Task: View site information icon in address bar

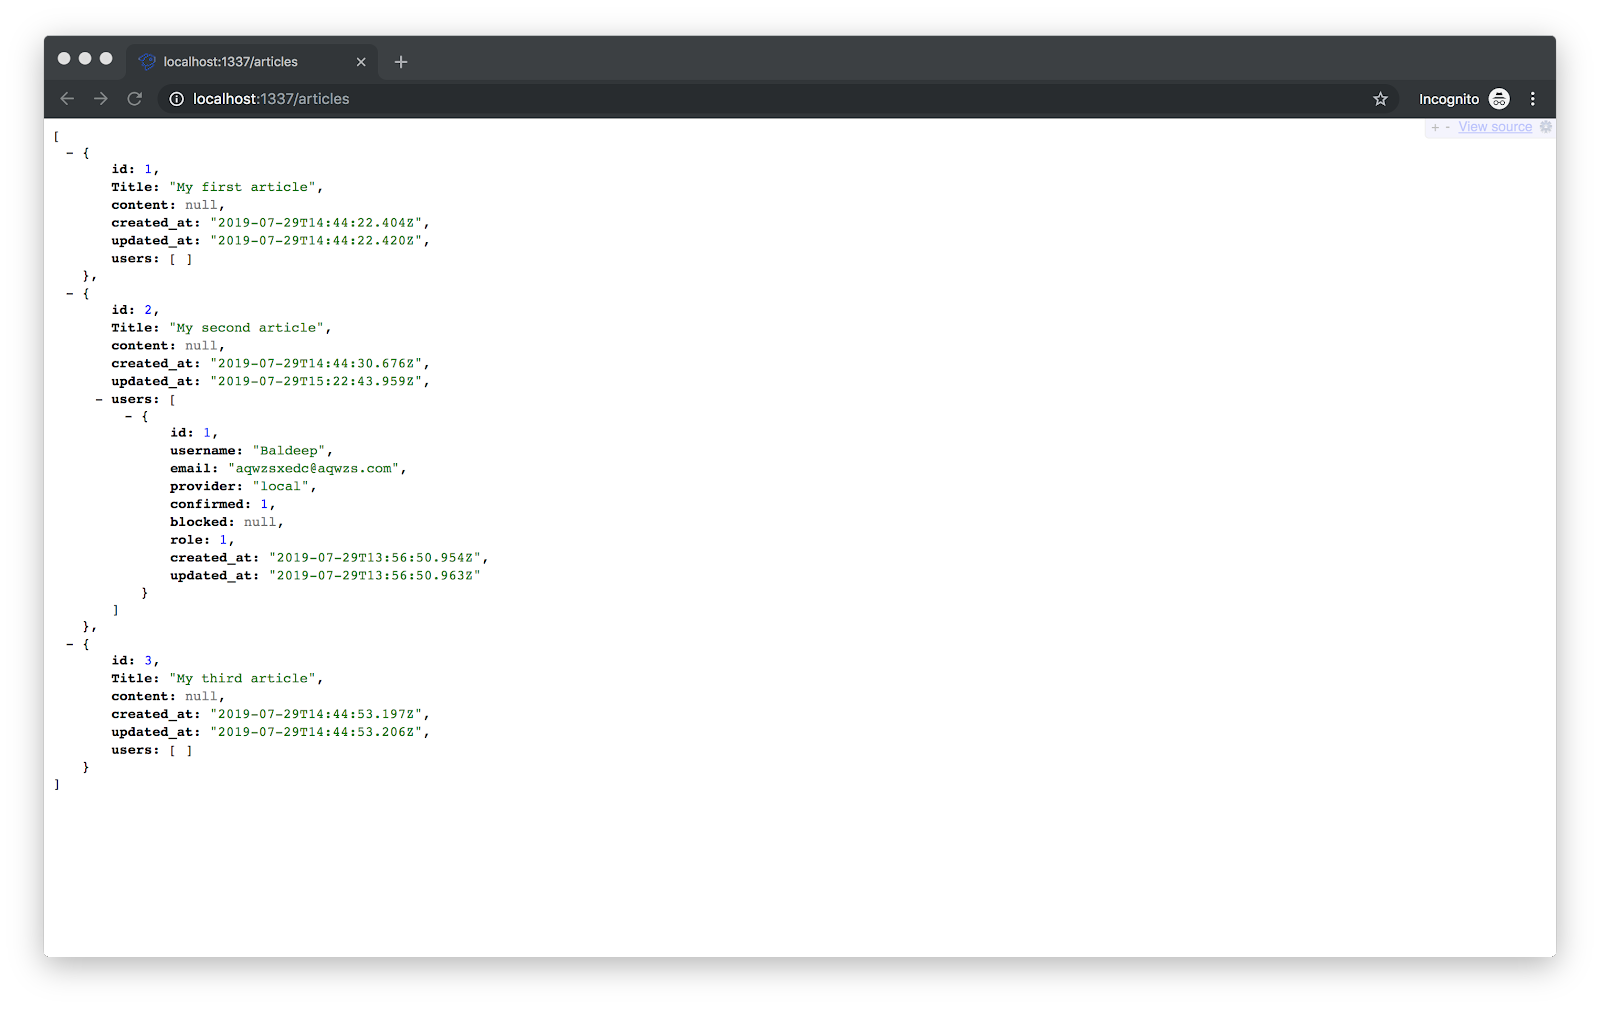Action: tap(177, 98)
